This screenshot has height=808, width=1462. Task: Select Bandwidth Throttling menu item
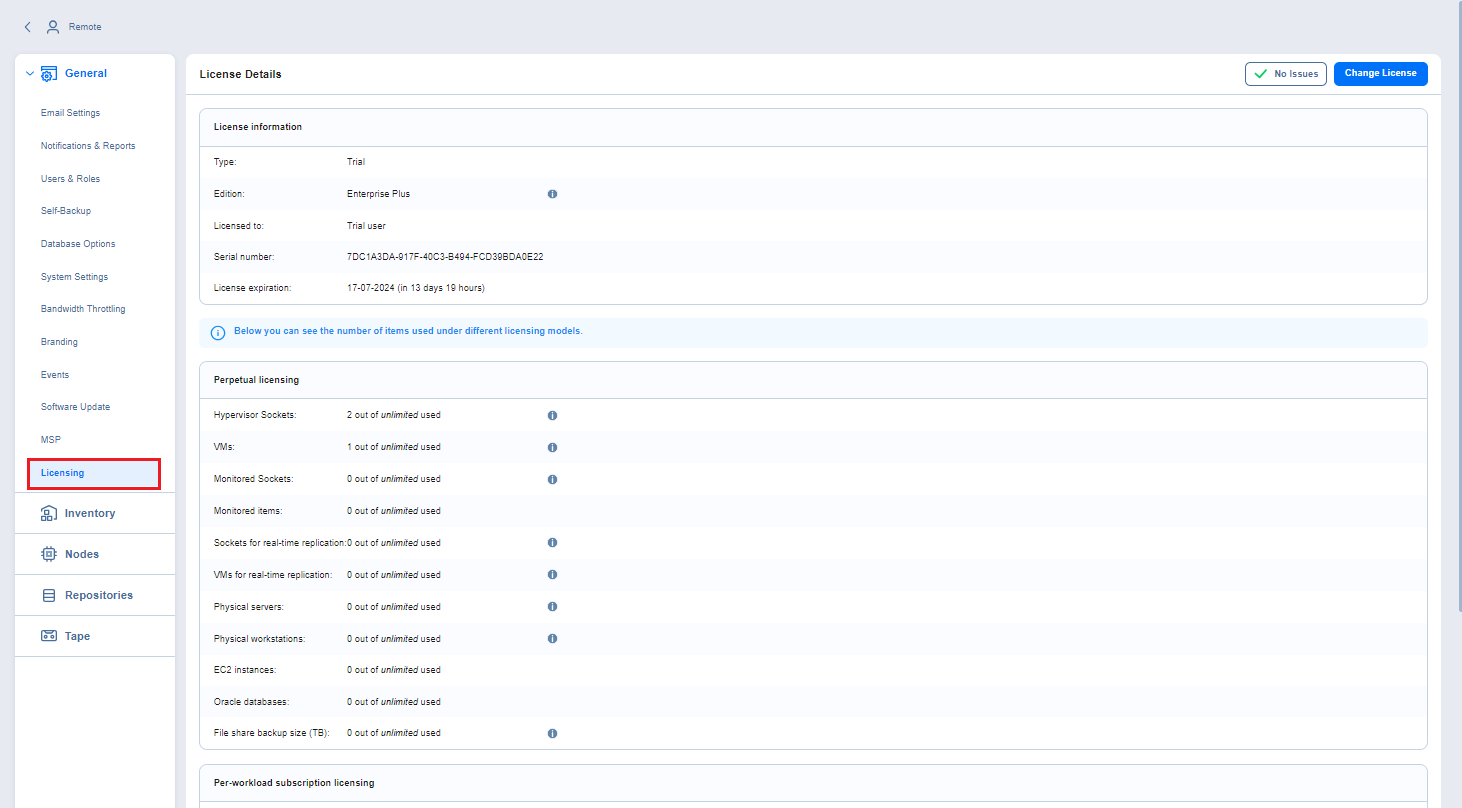83,309
